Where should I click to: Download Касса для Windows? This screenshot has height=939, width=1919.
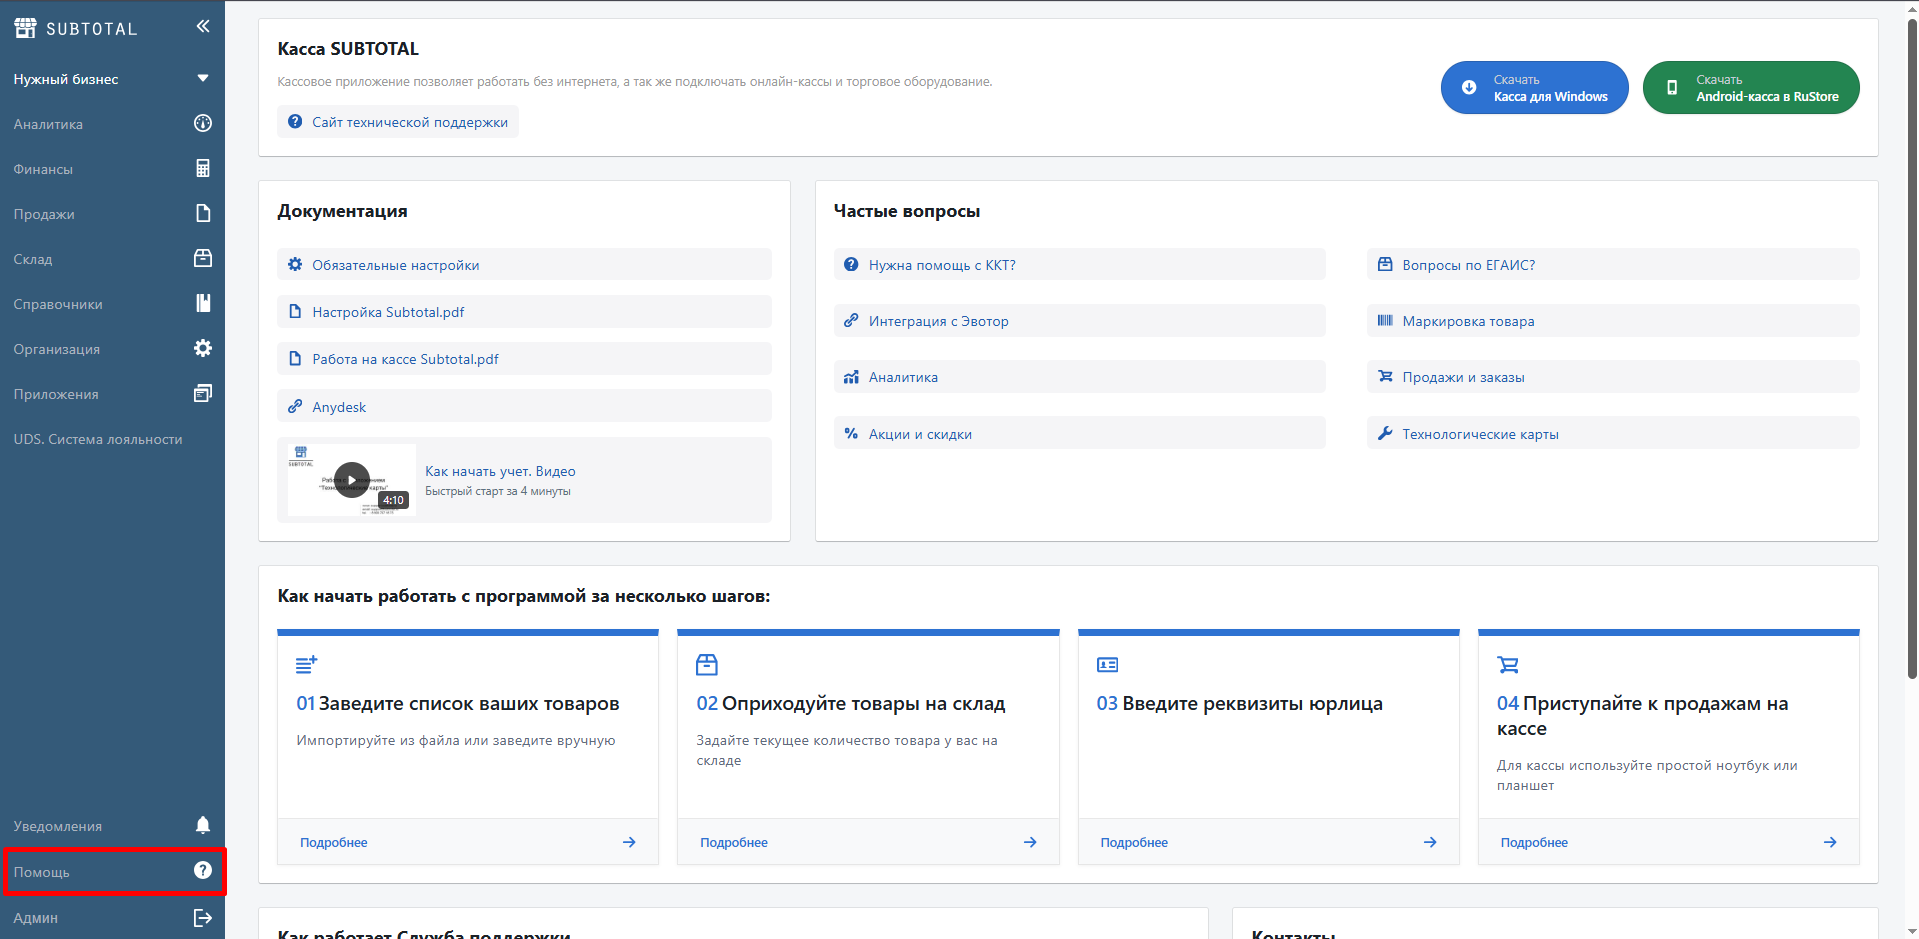tap(1534, 88)
